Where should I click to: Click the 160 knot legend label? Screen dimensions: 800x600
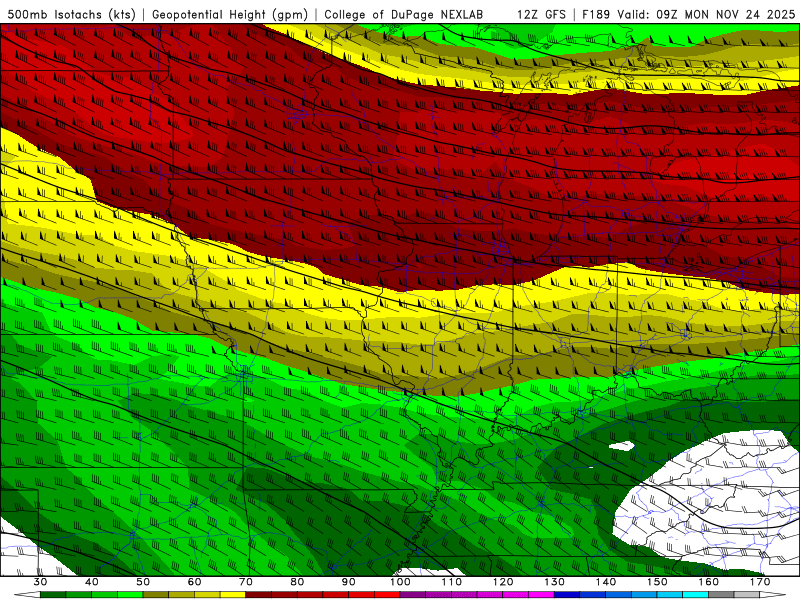[x=709, y=582]
